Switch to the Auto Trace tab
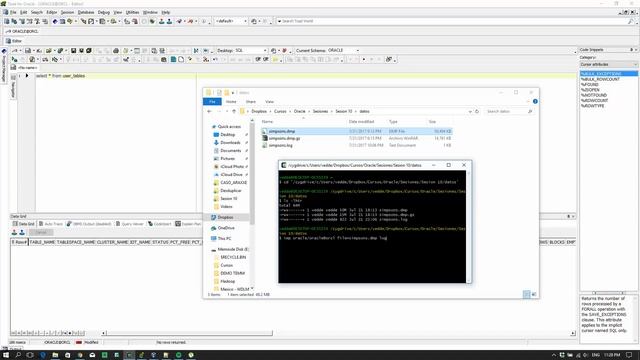 click(51, 224)
